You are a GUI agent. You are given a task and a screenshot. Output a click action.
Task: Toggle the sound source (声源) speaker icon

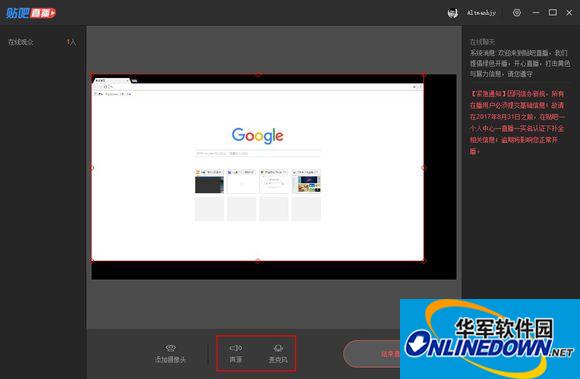(x=236, y=348)
